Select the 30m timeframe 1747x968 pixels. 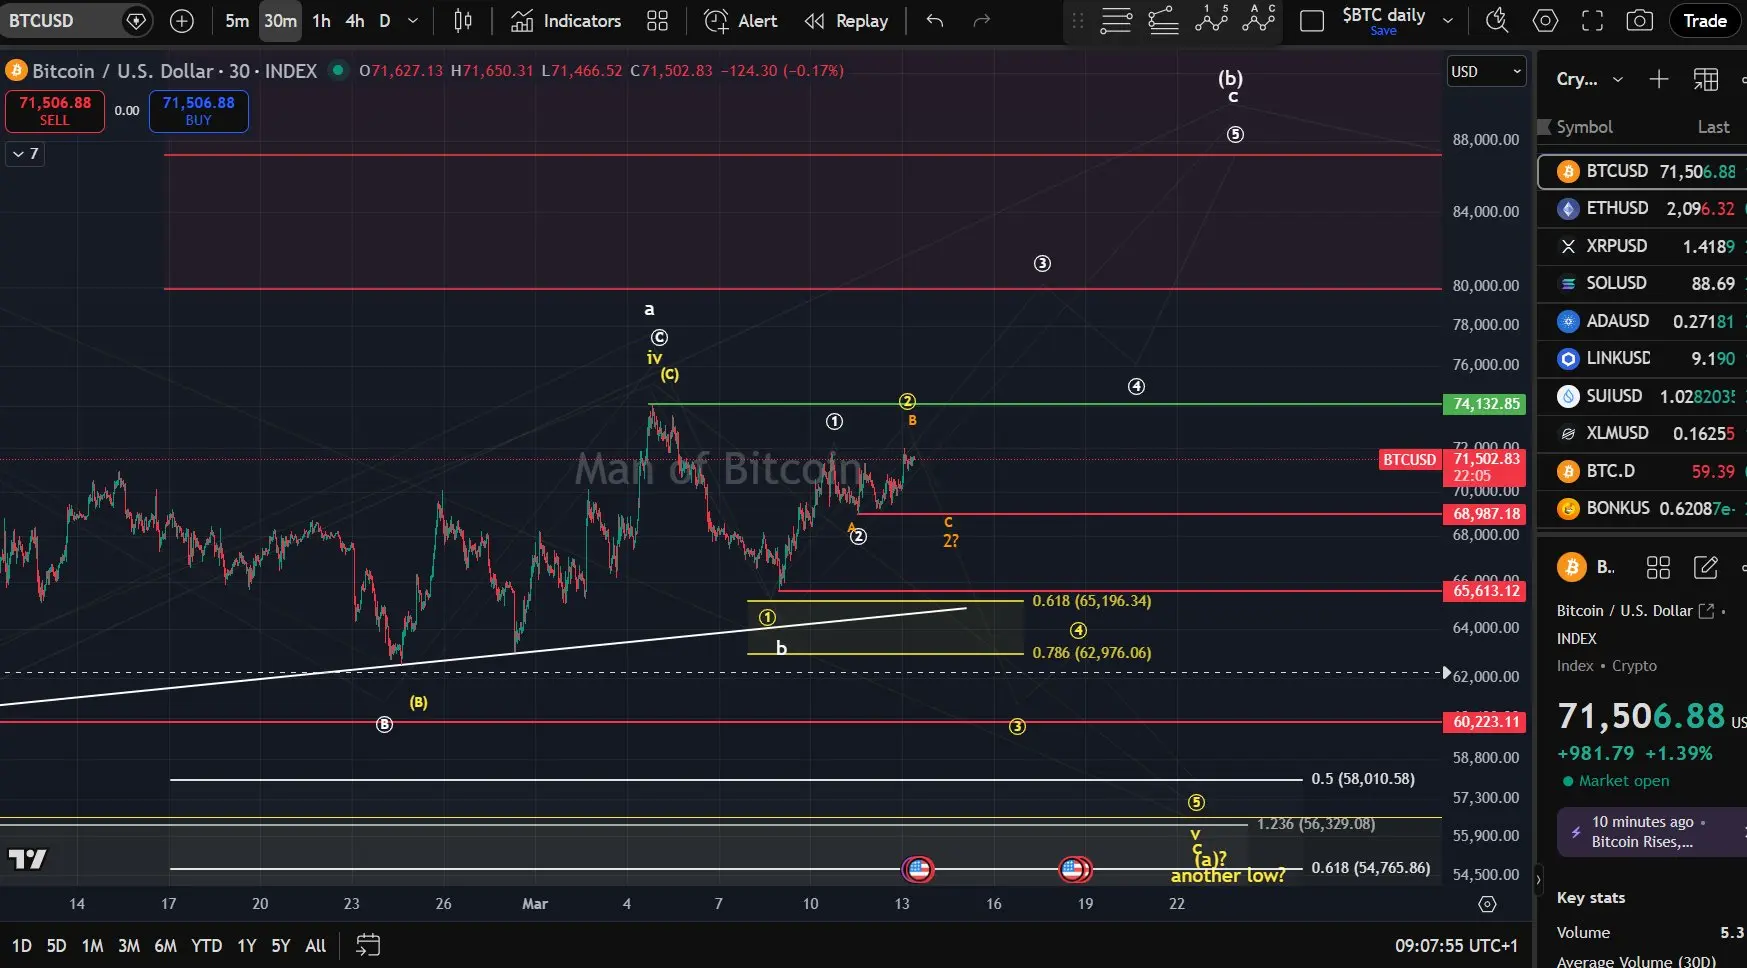click(280, 21)
